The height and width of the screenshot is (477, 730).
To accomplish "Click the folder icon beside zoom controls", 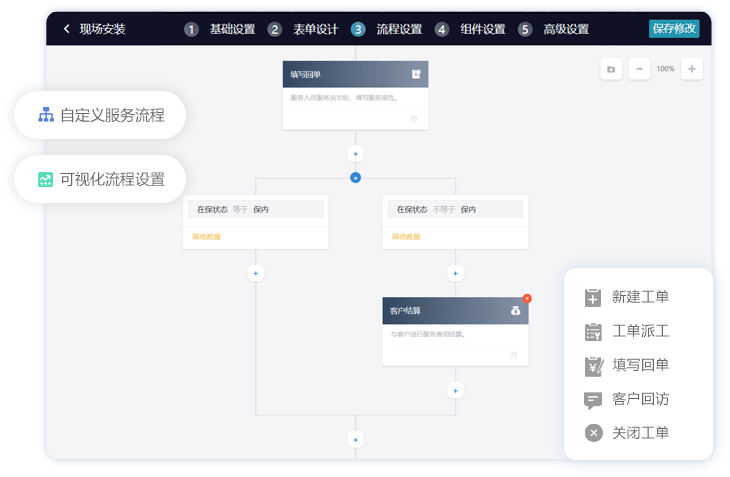I will [x=611, y=69].
